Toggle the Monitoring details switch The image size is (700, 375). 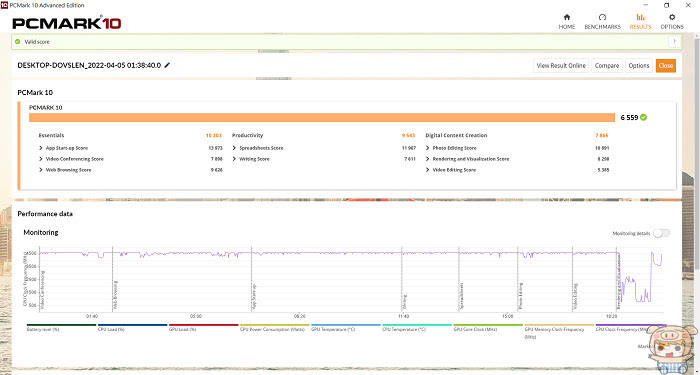tap(661, 233)
